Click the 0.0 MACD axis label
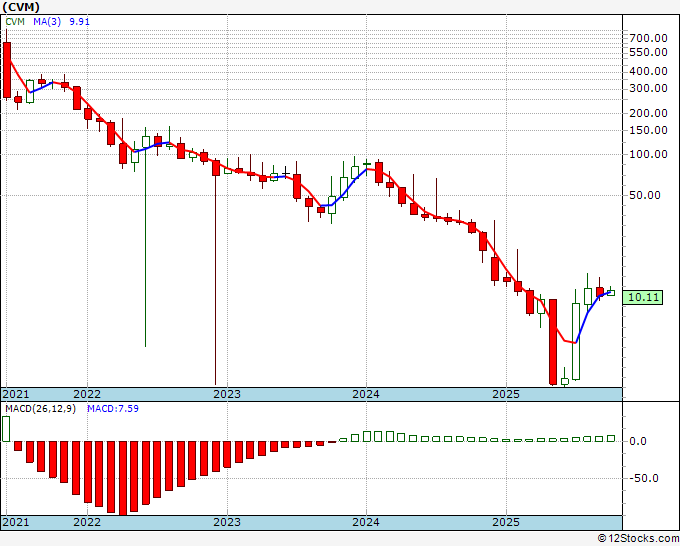680x546 pixels. point(638,441)
